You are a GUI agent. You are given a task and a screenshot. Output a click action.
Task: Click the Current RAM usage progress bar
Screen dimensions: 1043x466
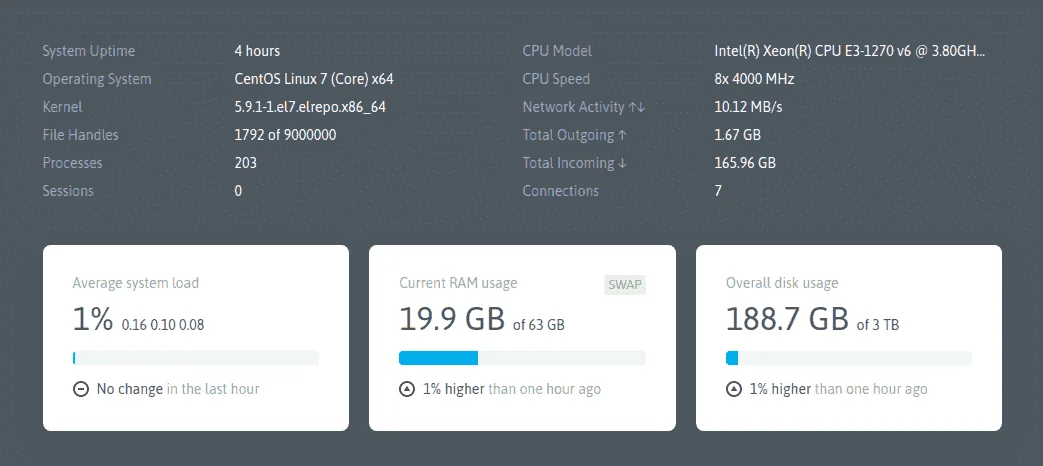pyautogui.click(x=522, y=358)
